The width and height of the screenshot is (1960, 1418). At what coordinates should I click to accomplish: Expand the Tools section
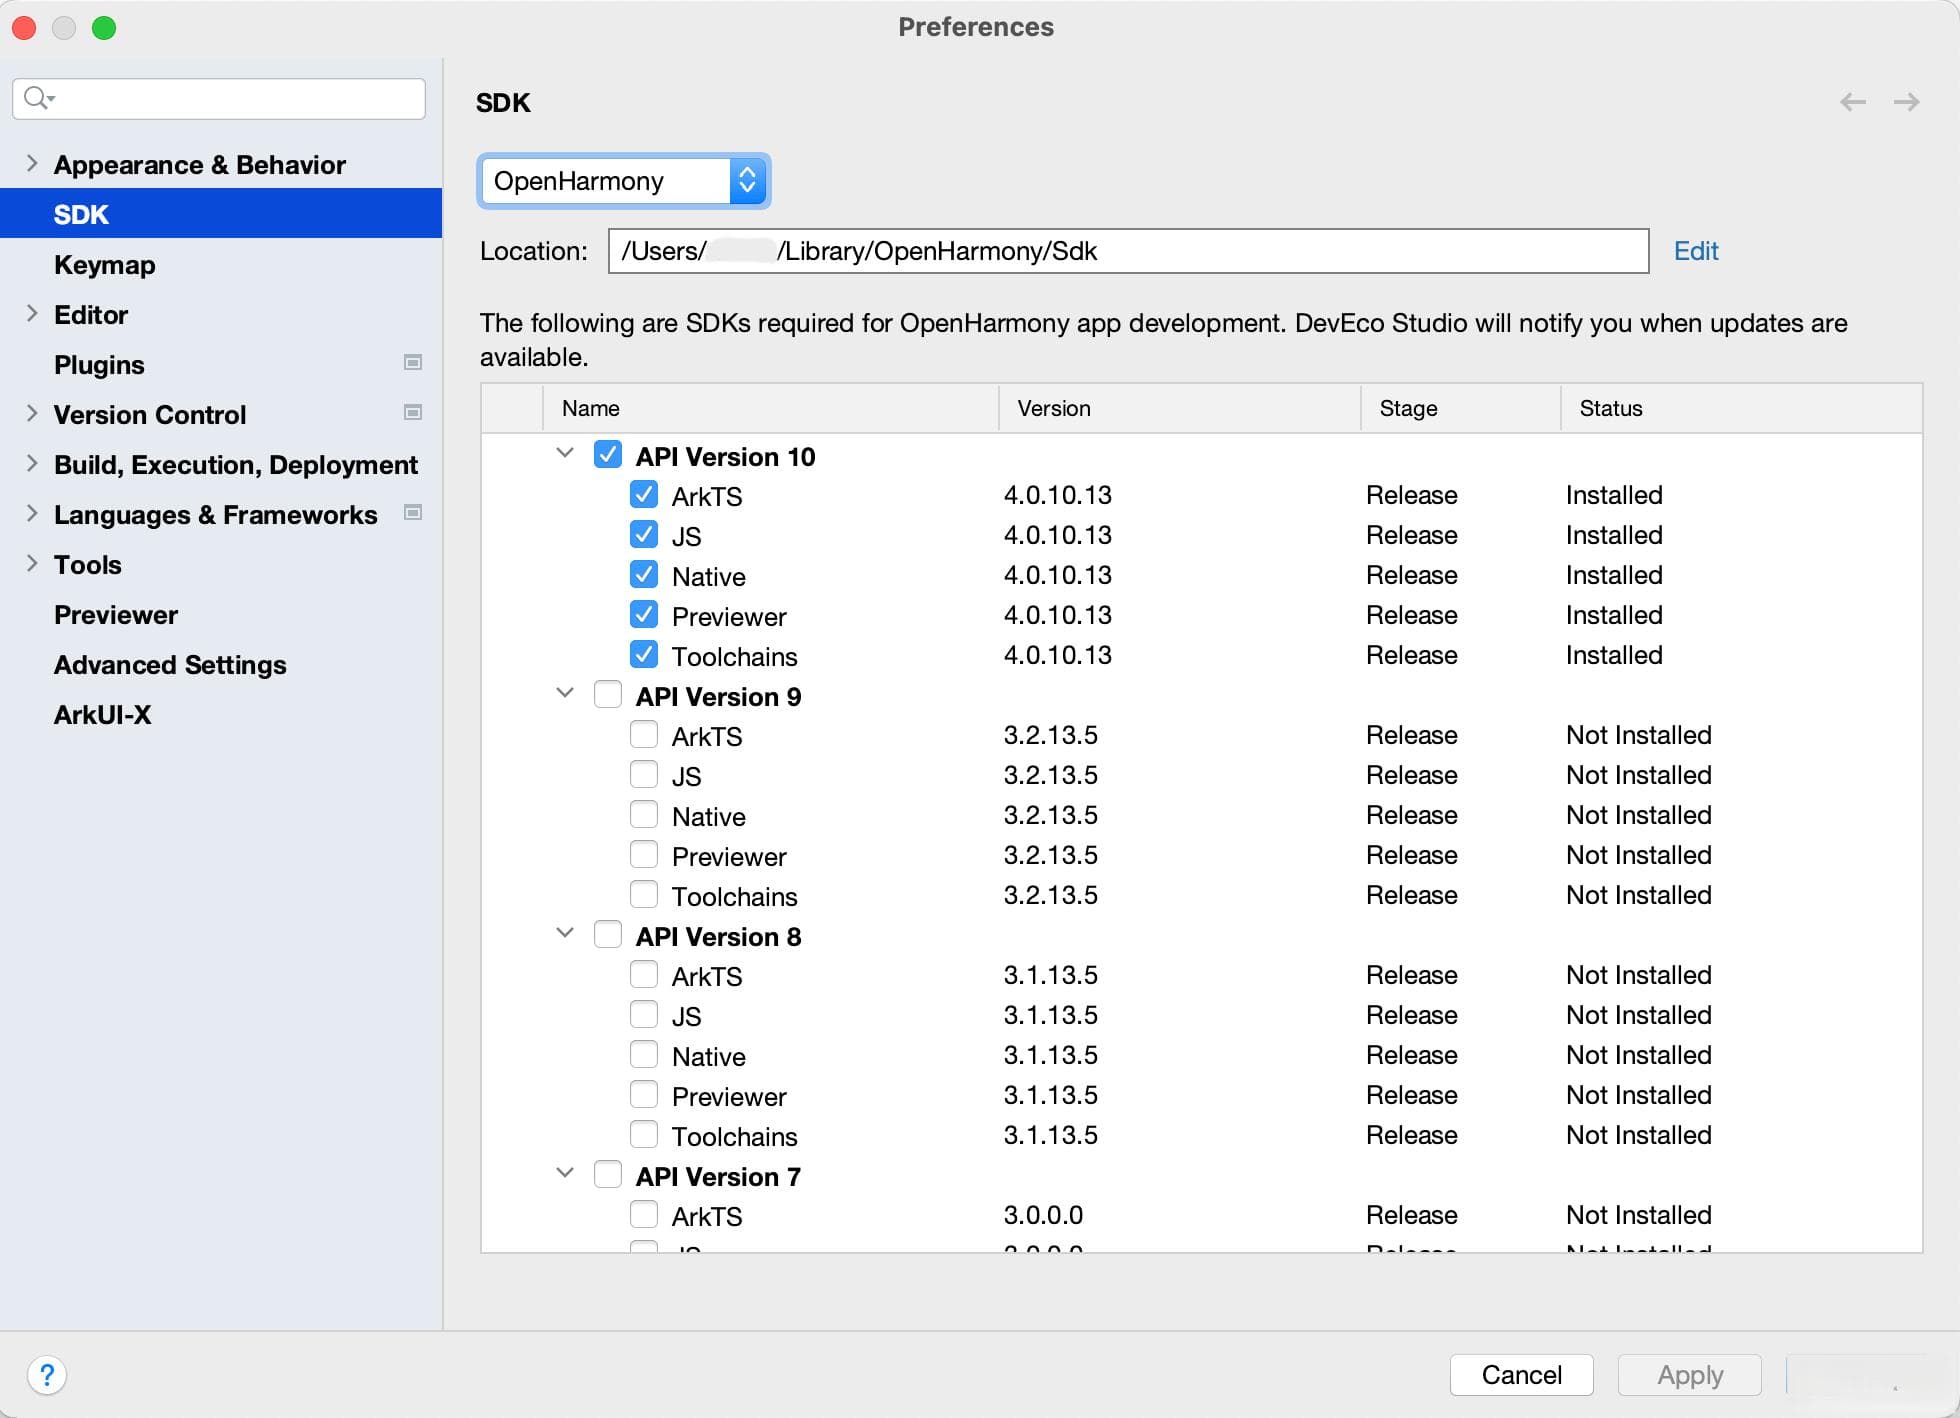[32, 563]
